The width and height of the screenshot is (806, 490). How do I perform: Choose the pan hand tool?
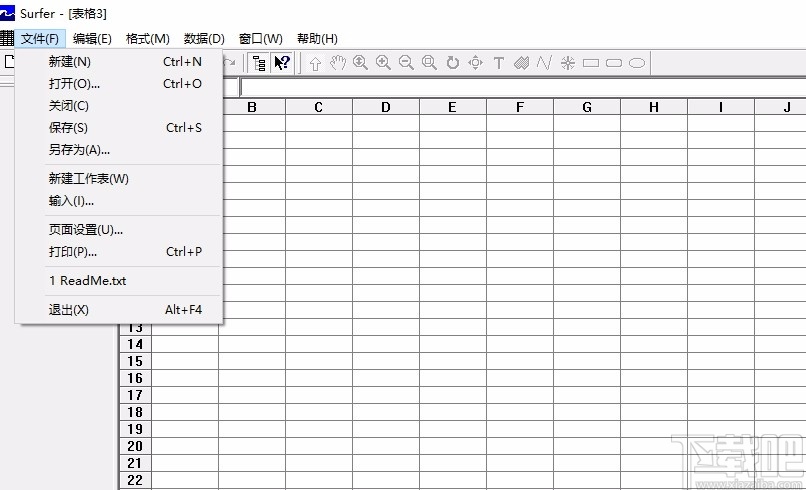pyautogui.click(x=338, y=63)
